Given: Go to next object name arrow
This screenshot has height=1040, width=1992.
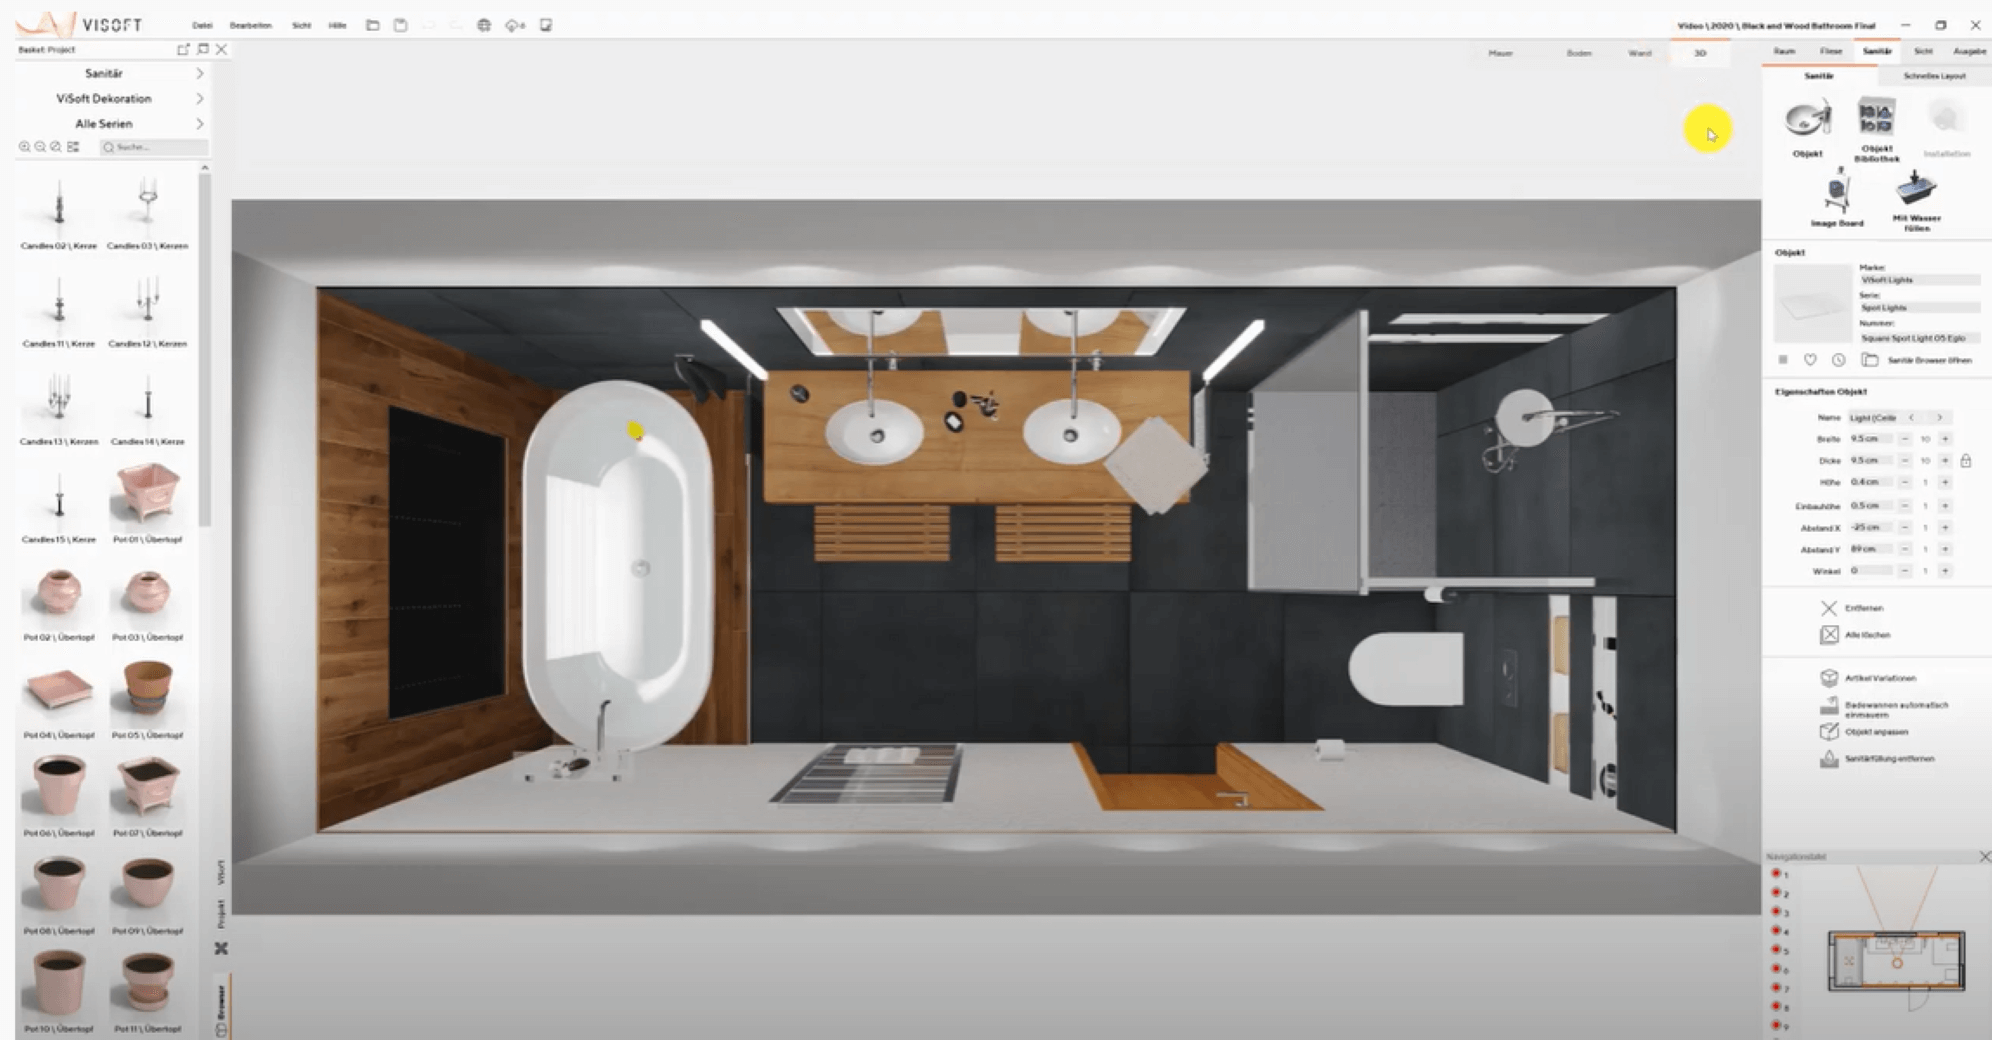Looking at the screenshot, I should [x=1939, y=418].
